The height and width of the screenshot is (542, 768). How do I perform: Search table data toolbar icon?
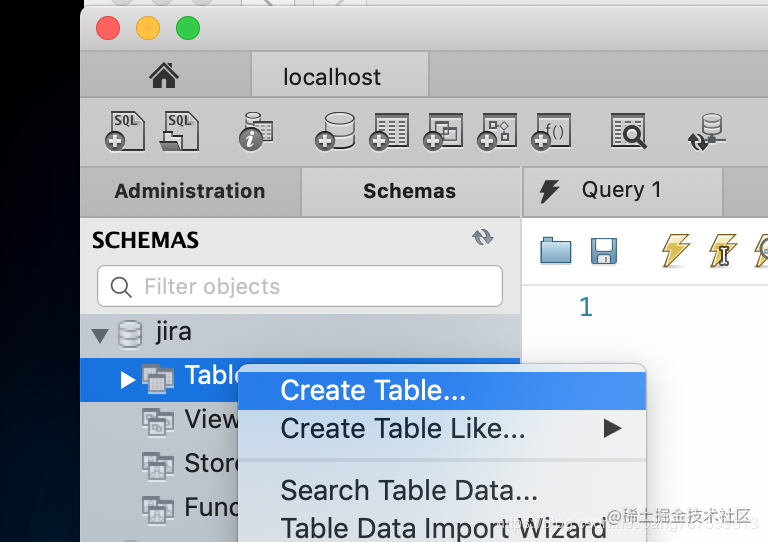(629, 131)
